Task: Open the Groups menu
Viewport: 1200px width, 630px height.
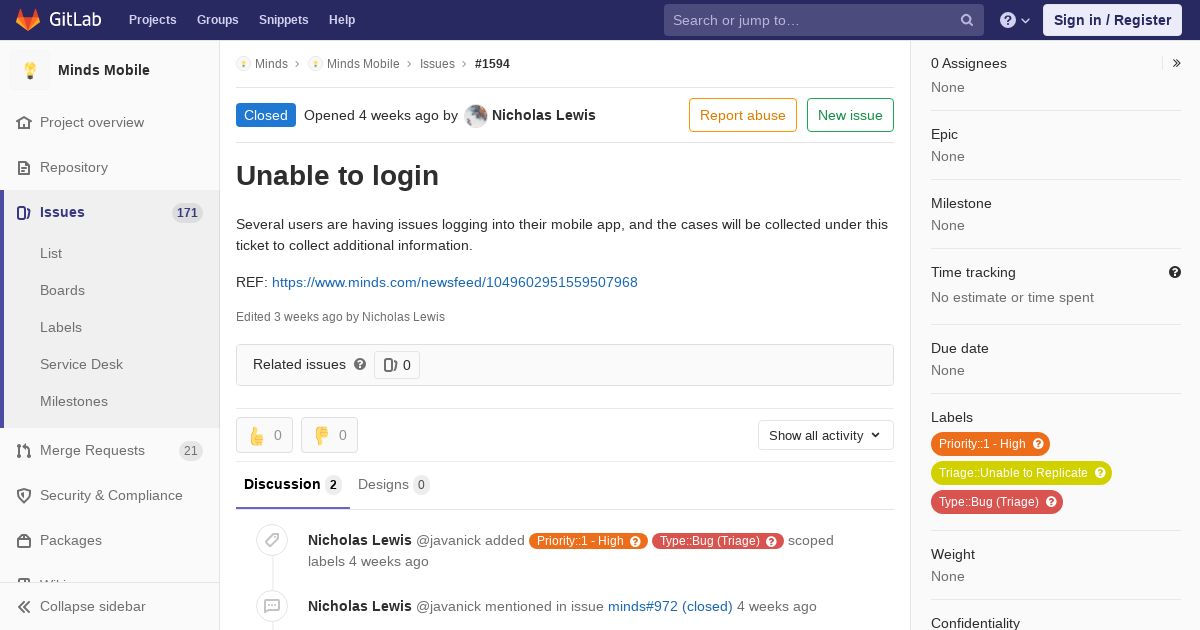Action: (x=217, y=20)
